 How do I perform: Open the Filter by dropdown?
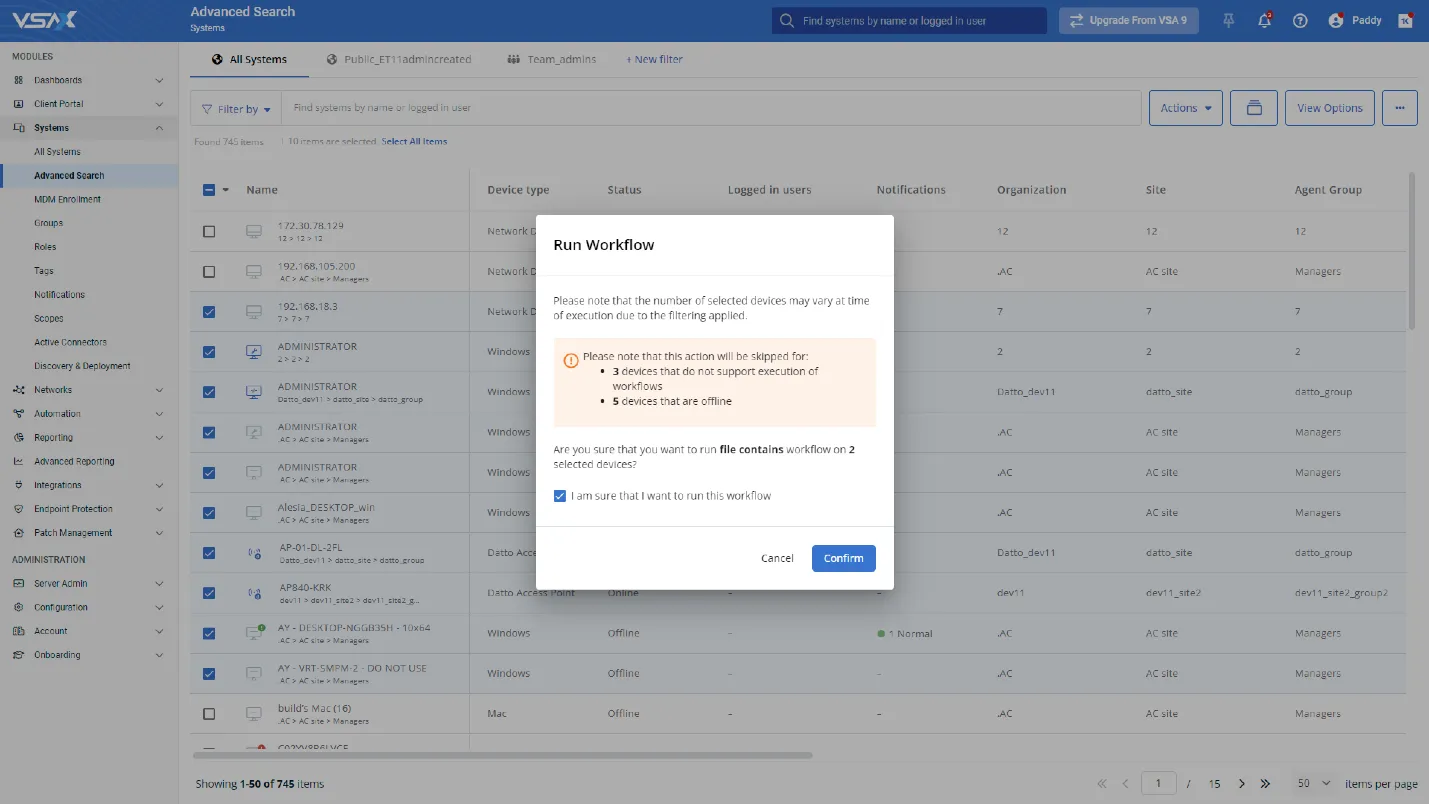[x=236, y=109]
